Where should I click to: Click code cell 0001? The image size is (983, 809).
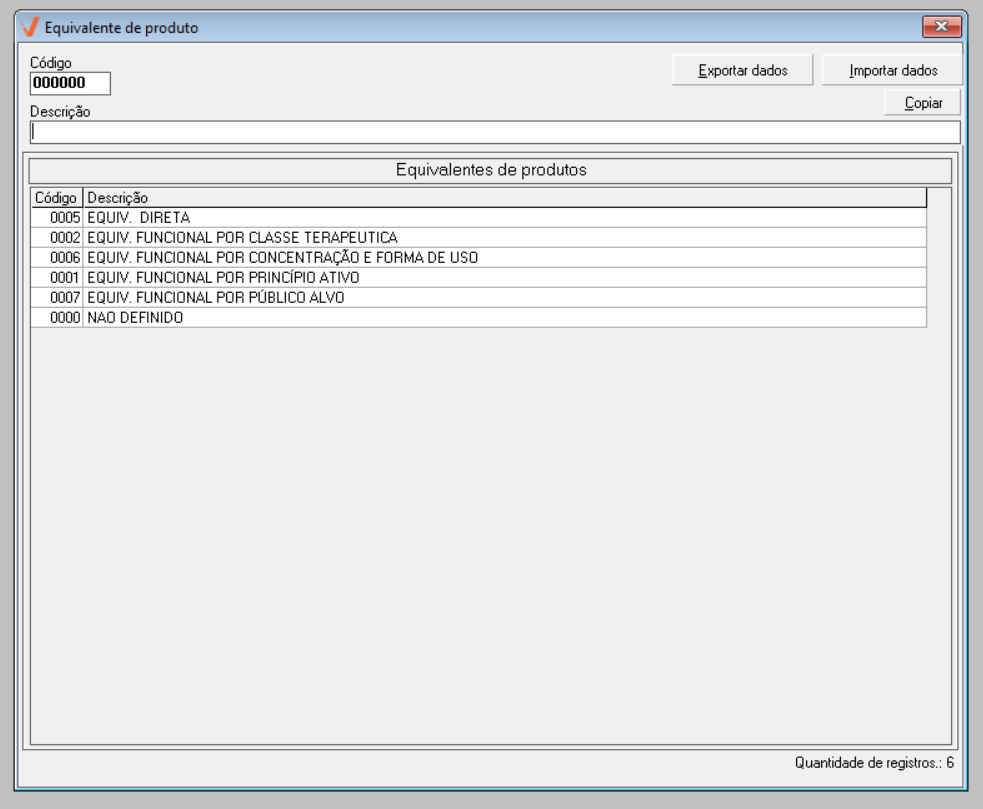[x=57, y=277]
